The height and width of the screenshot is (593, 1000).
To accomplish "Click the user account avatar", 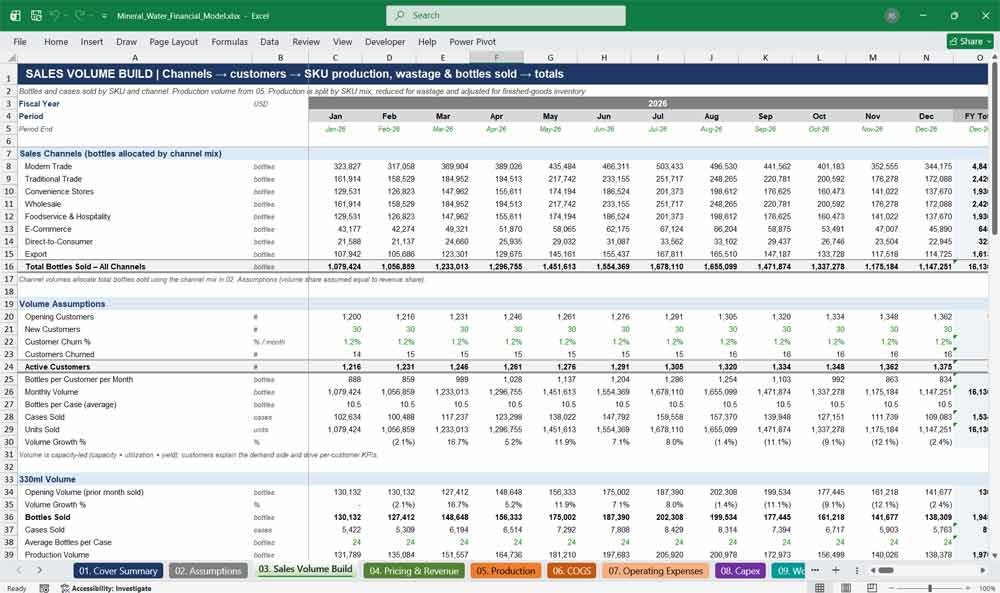I will click(892, 16).
